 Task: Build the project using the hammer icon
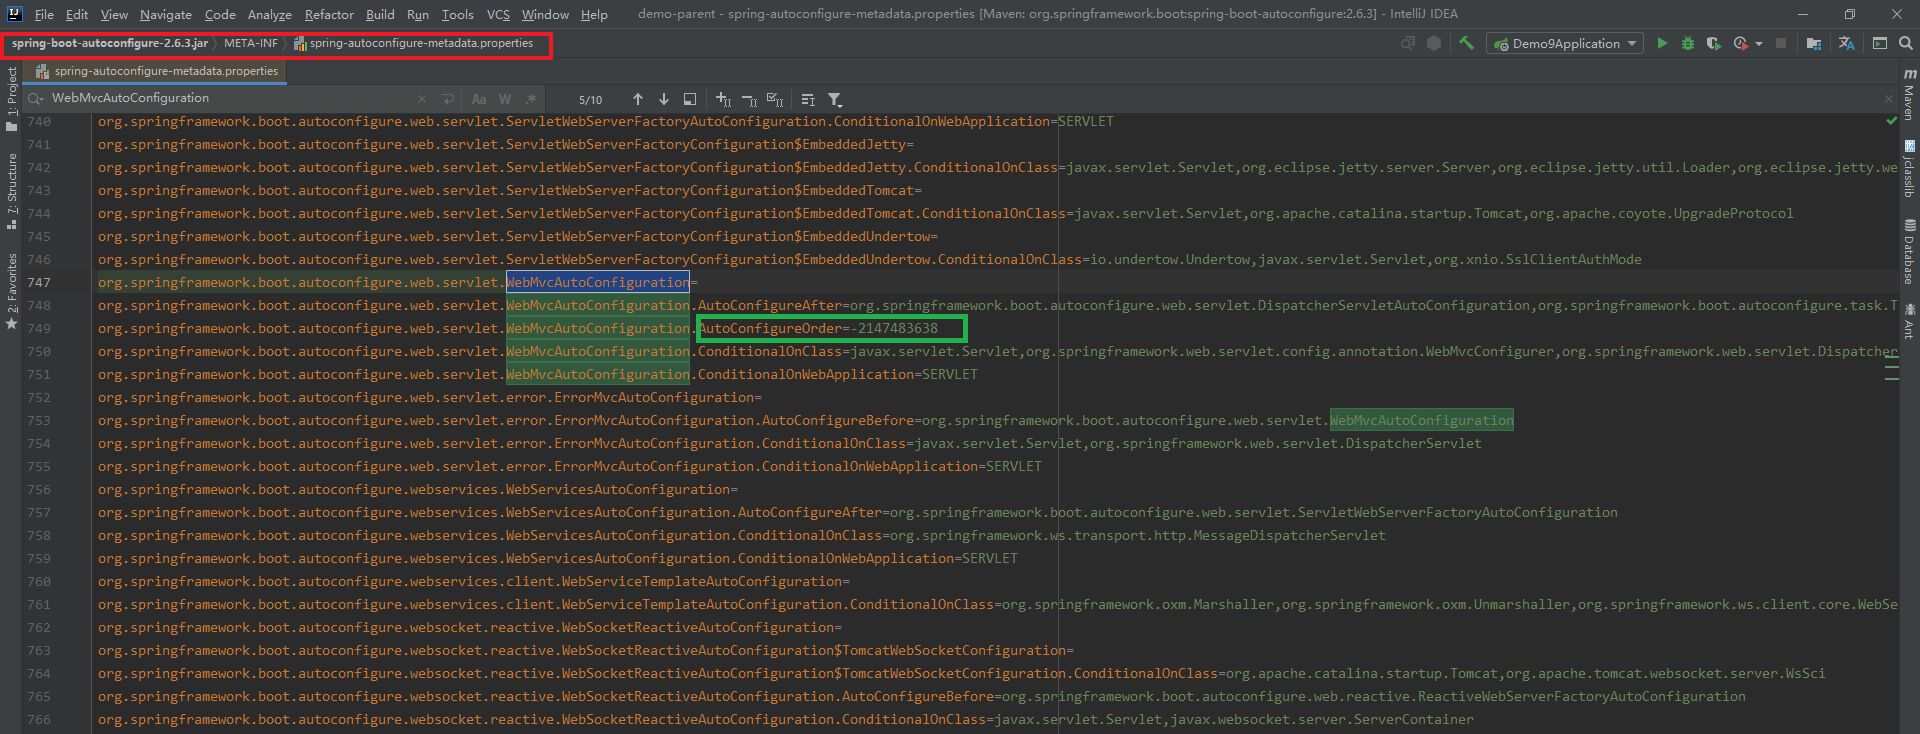(1466, 43)
